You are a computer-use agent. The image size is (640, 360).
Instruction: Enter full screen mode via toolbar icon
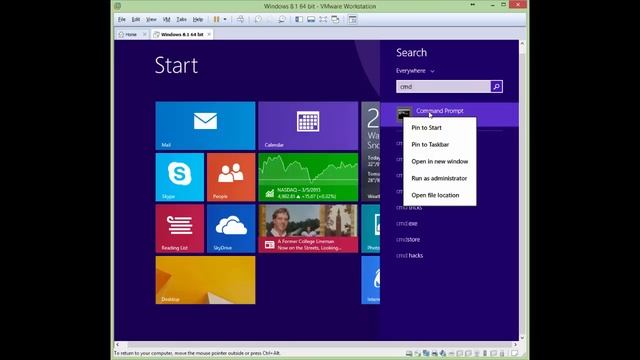click(323, 19)
